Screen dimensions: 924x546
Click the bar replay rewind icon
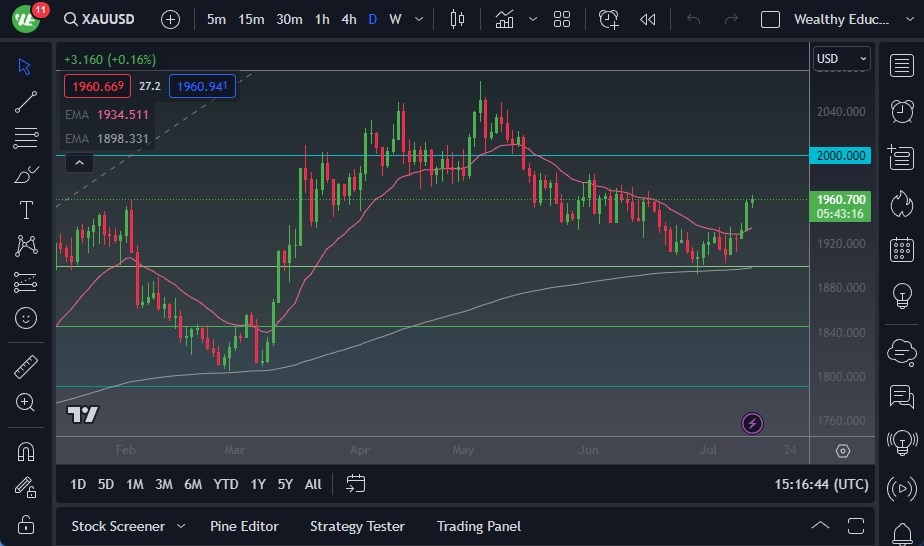tap(648, 19)
